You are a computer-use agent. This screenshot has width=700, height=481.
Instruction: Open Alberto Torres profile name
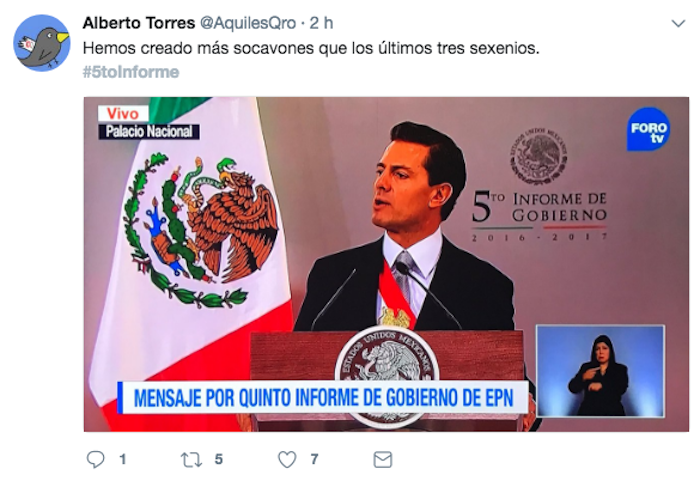pos(139,23)
